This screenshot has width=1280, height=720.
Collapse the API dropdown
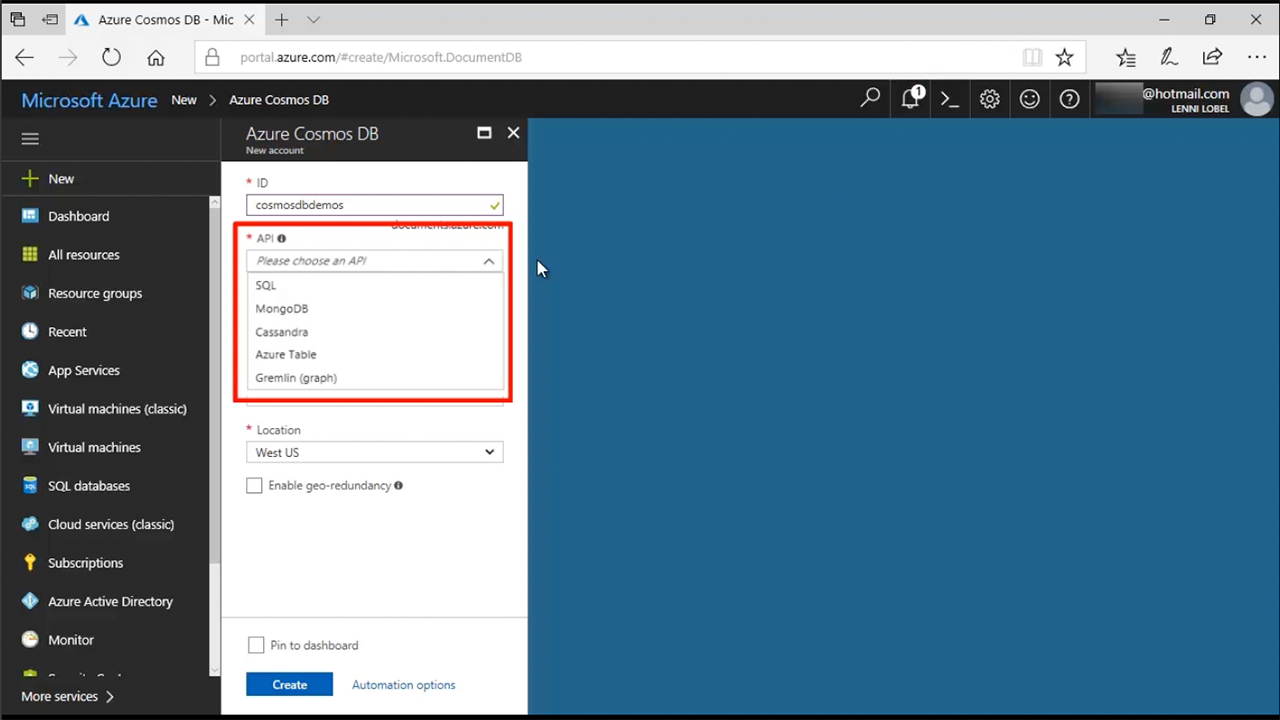tap(488, 261)
